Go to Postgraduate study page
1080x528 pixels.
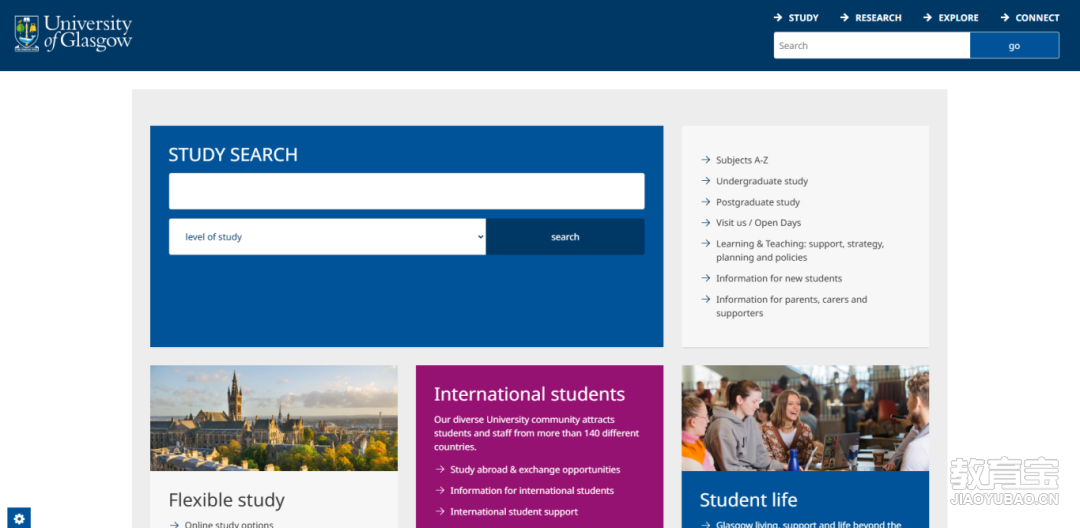point(758,202)
